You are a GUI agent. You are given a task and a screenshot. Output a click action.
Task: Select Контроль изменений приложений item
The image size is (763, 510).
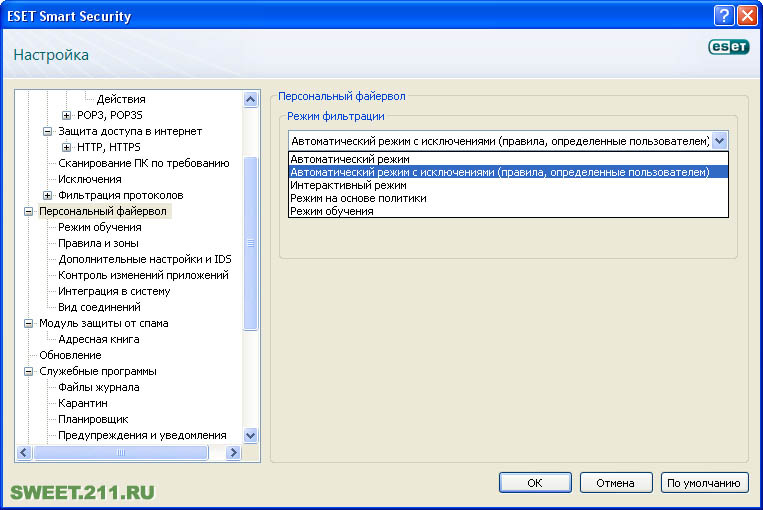(143, 276)
